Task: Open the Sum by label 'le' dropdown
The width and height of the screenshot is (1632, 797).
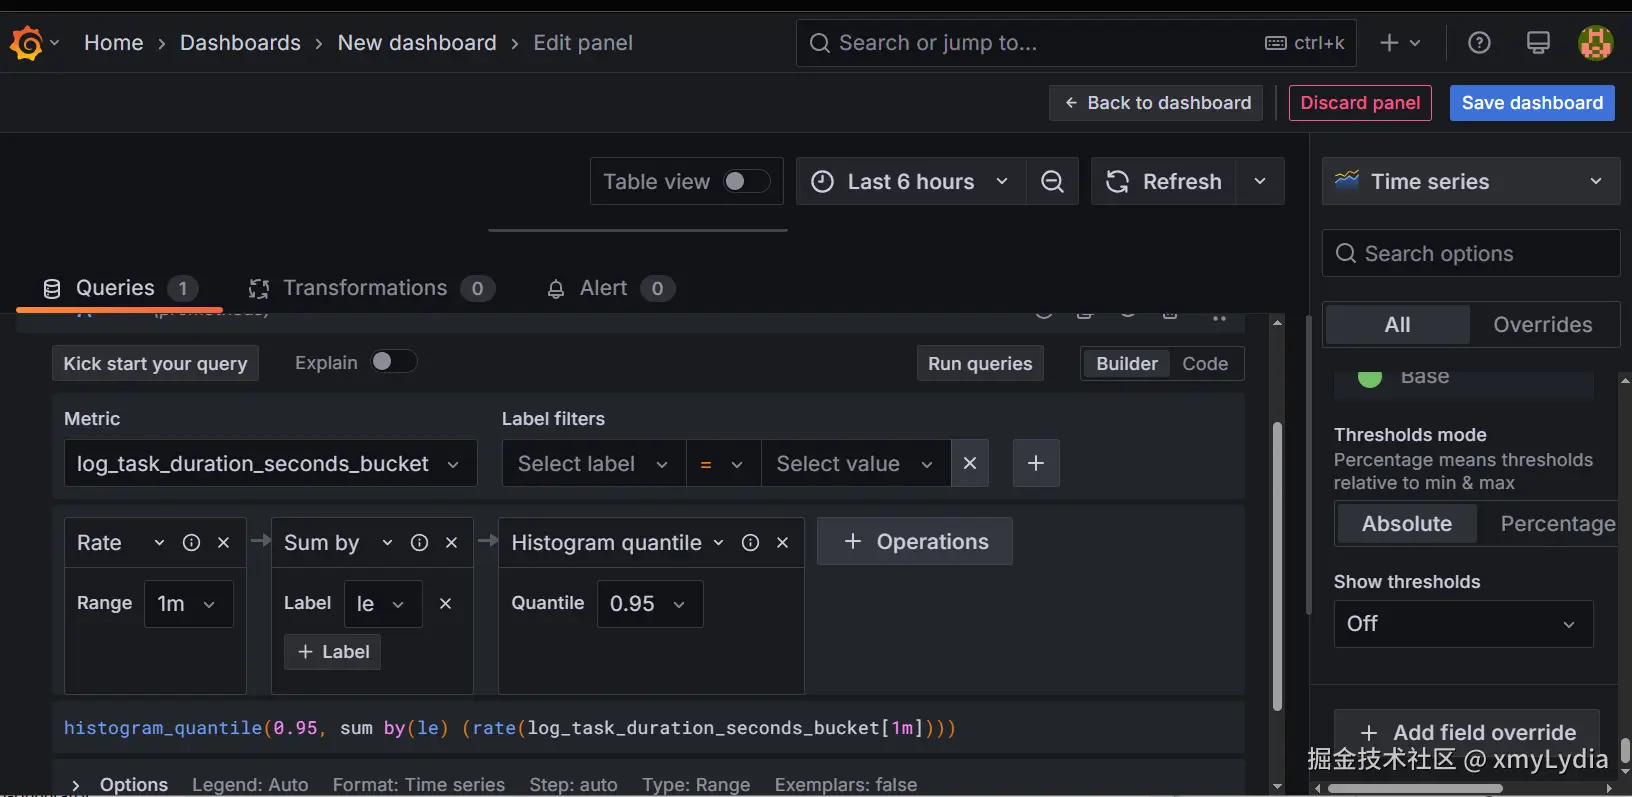Action: [383, 604]
